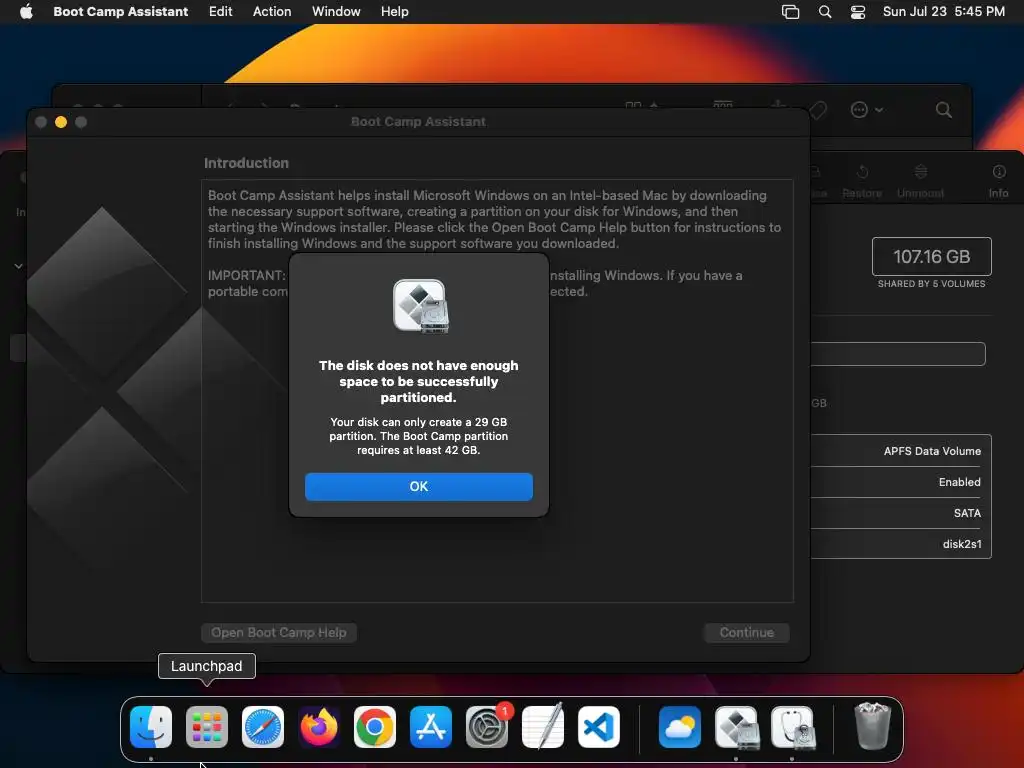Screen dimensions: 1024x768
Task: Open the App Store from the Dock
Action: (431, 727)
